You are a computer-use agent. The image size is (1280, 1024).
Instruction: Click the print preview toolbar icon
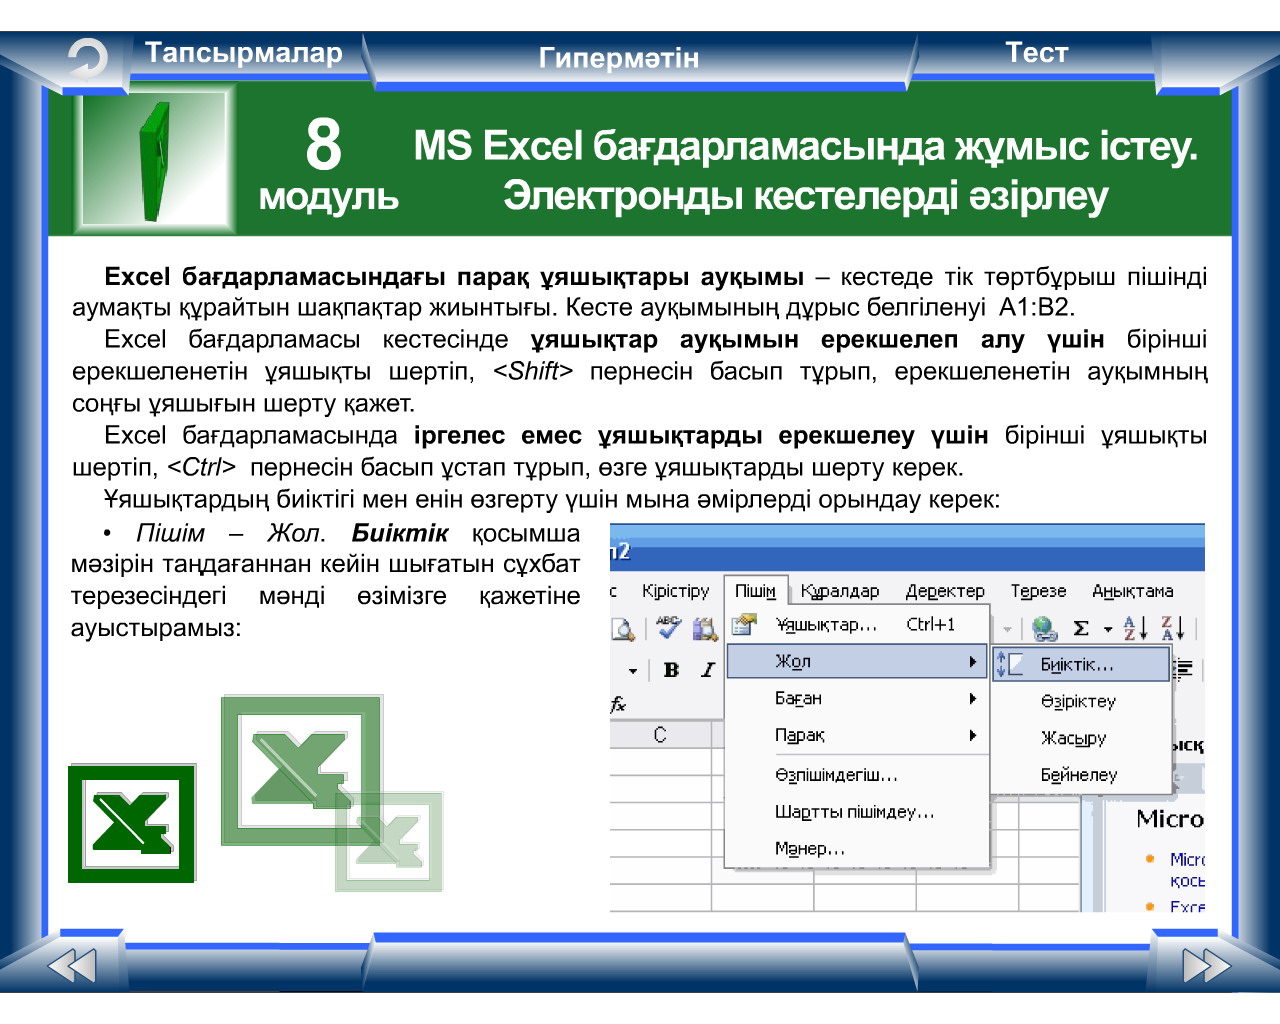click(x=622, y=628)
